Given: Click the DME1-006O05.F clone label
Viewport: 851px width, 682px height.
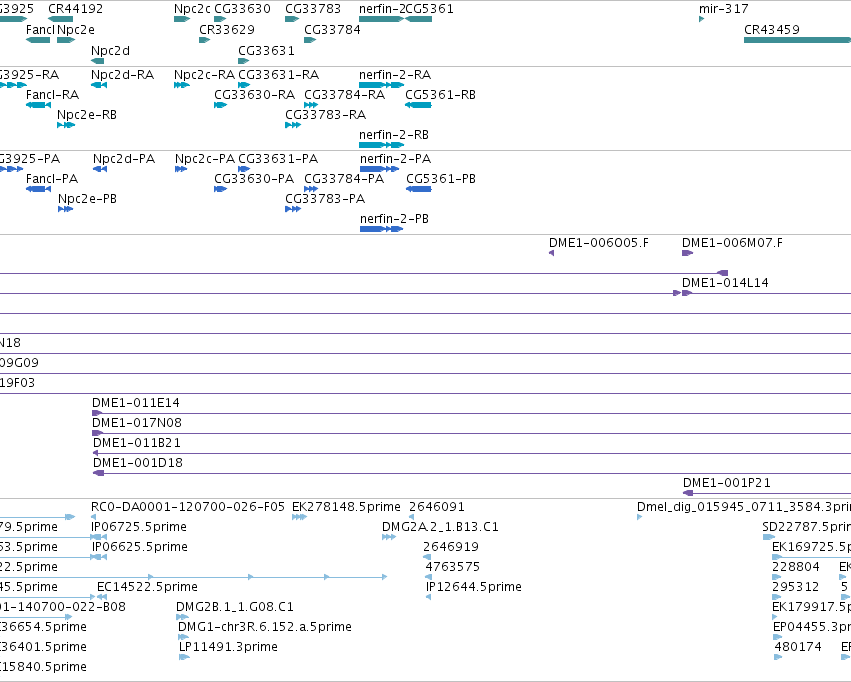Looking at the screenshot, I should coord(599,243).
